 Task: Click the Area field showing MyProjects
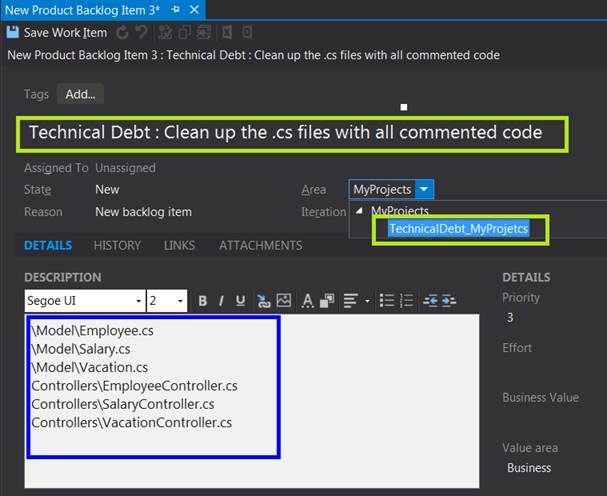(x=382, y=189)
